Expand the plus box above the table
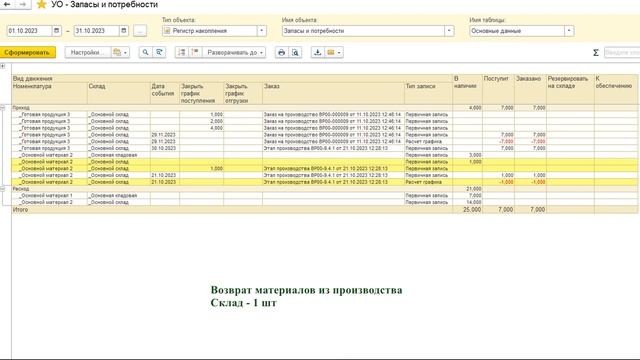Image resolution: width=640 pixels, height=360 pixels. tap(3, 66)
